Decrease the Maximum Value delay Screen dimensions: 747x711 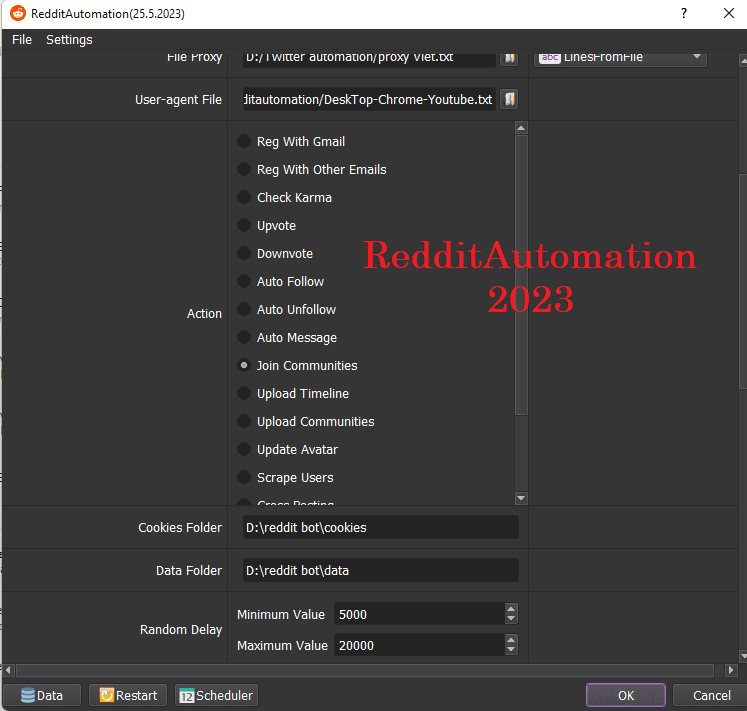[511, 650]
